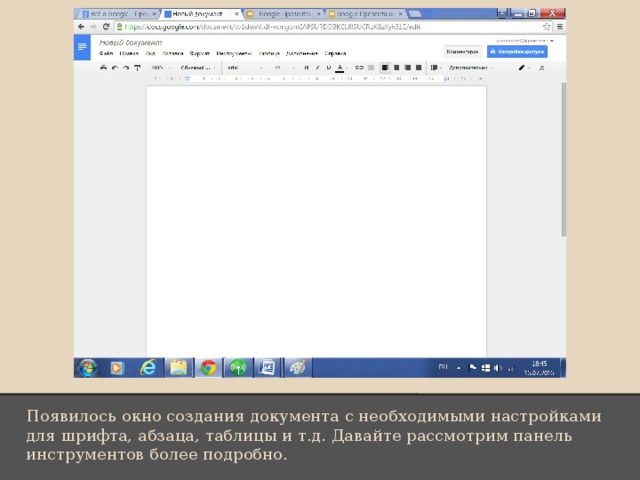Open the line spacing dropdown
This screenshot has width=640, height=480.
[436, 68]
